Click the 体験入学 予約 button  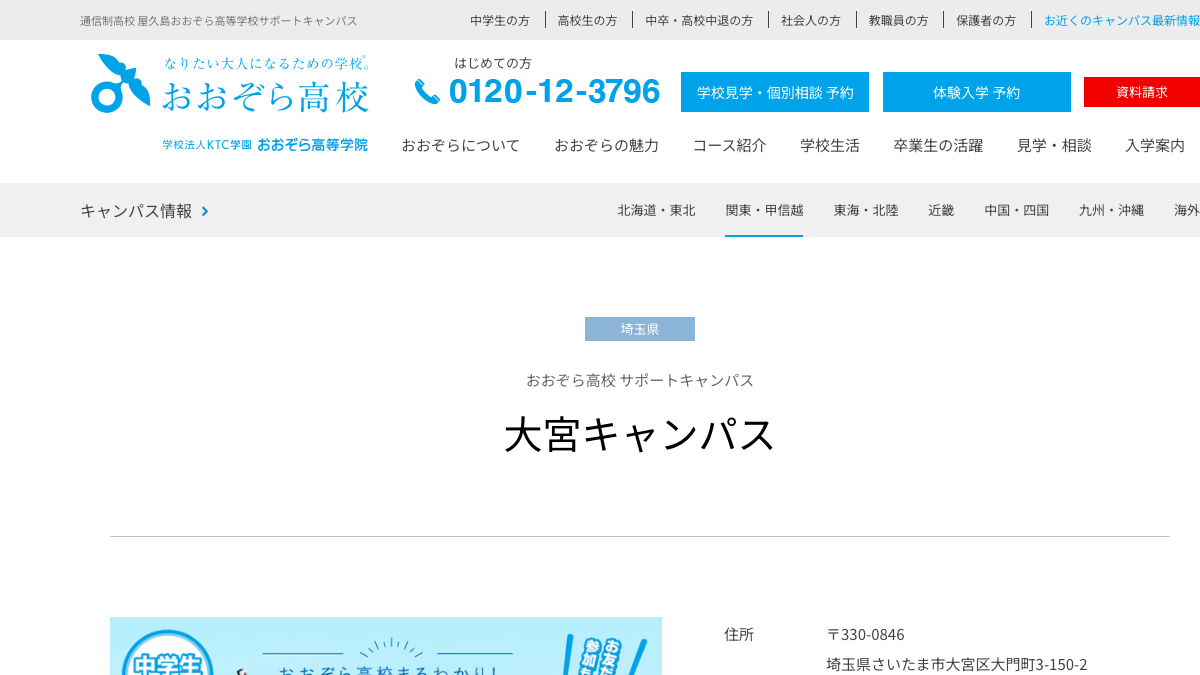click(977, 92)
